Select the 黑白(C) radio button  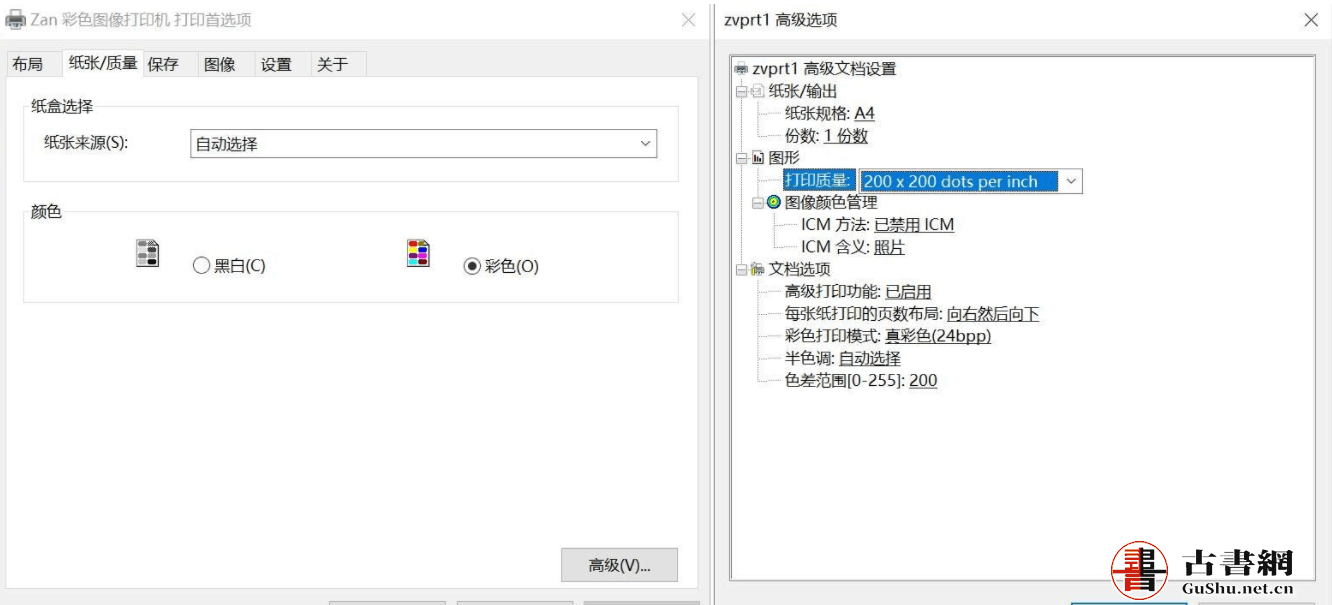coord(201,266)
